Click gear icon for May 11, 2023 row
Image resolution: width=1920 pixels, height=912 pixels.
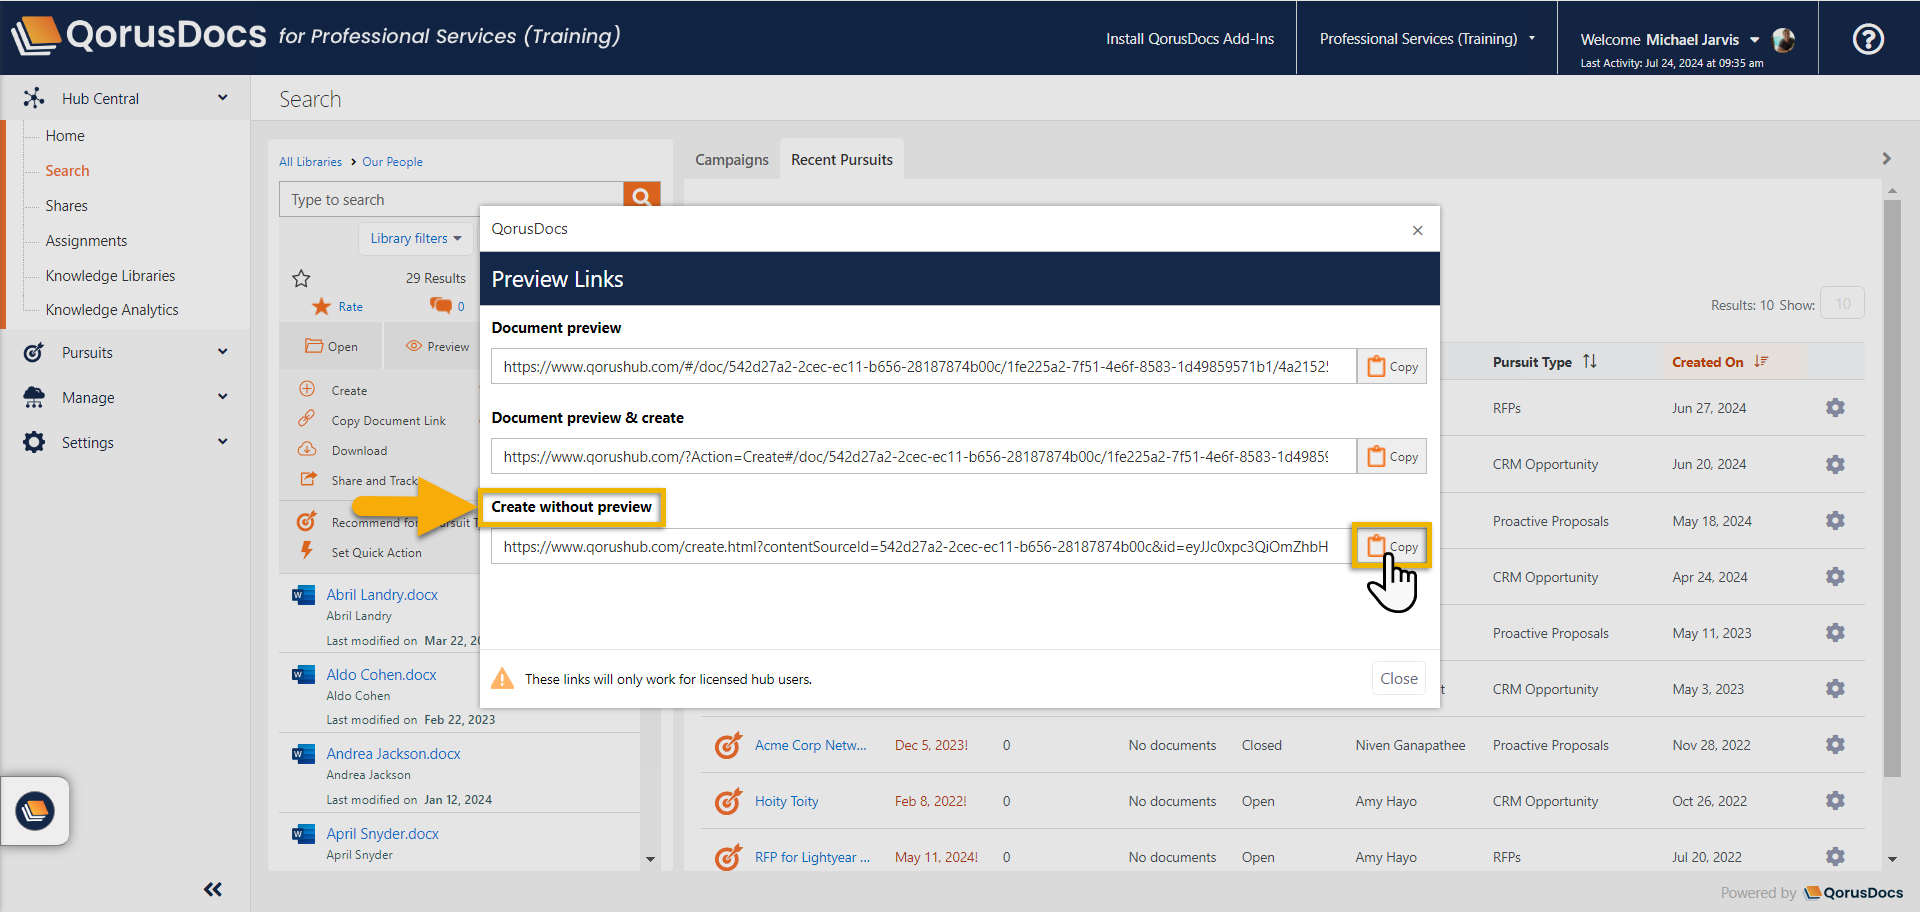tap(1835, 633)
